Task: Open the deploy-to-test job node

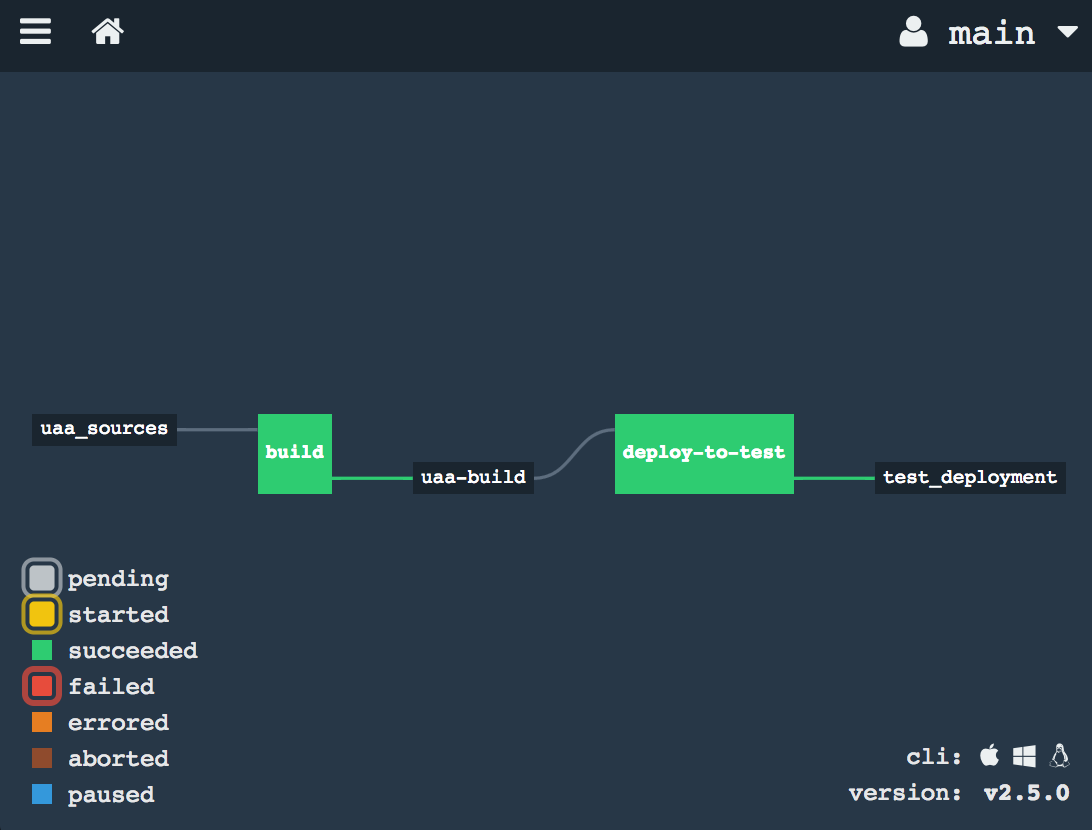Action: point(703,453)
